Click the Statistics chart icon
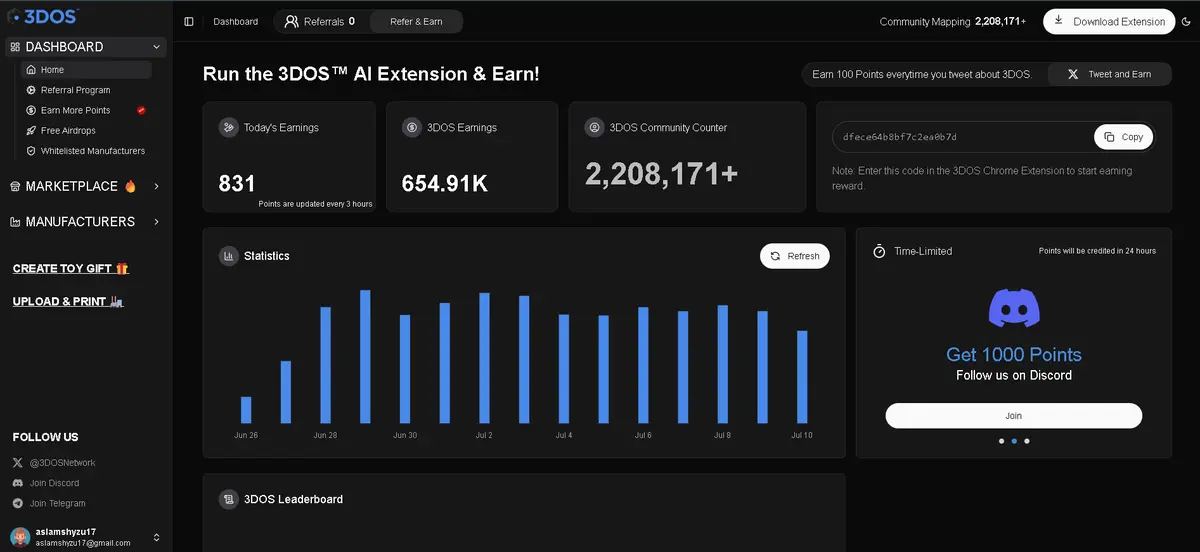 (229, 256)
